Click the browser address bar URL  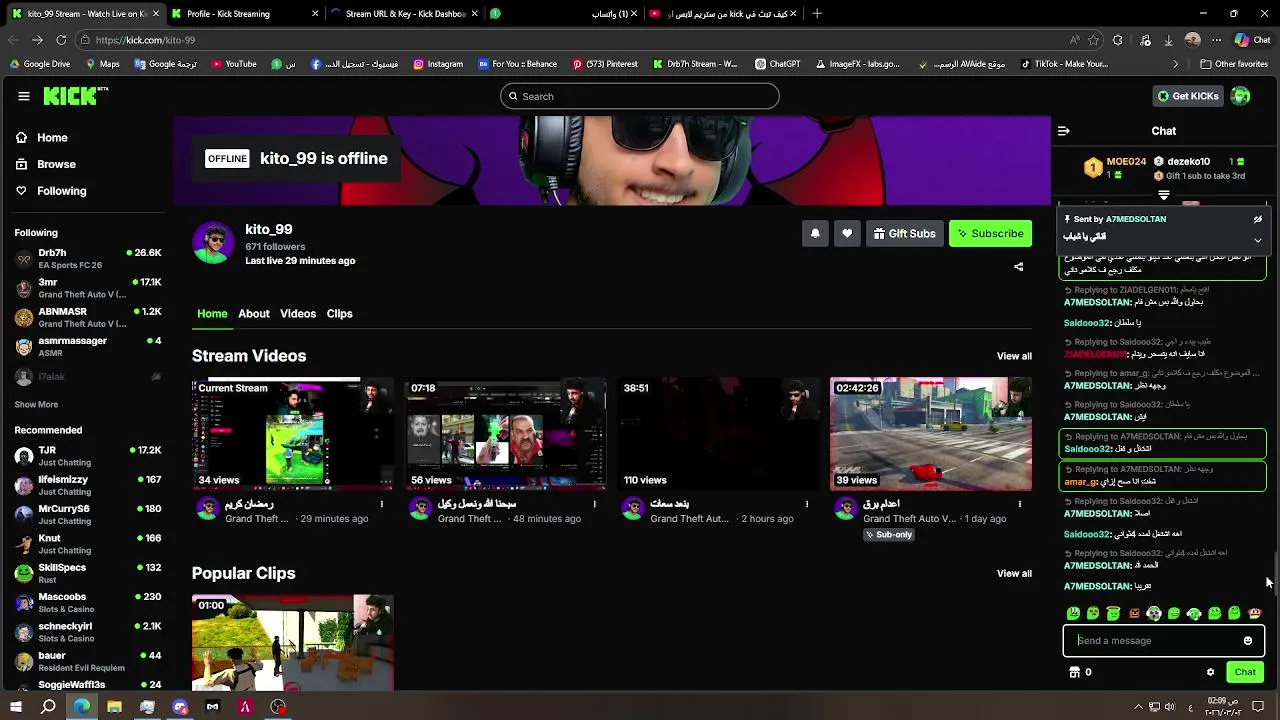[x=145, y=40]
